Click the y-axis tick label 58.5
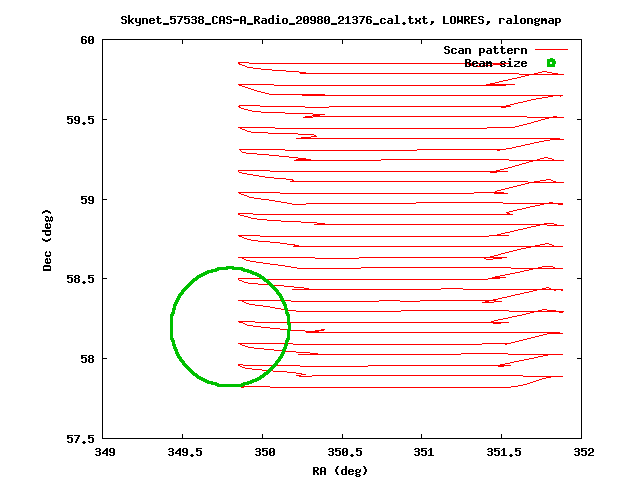640x480 pixels. 80,279
